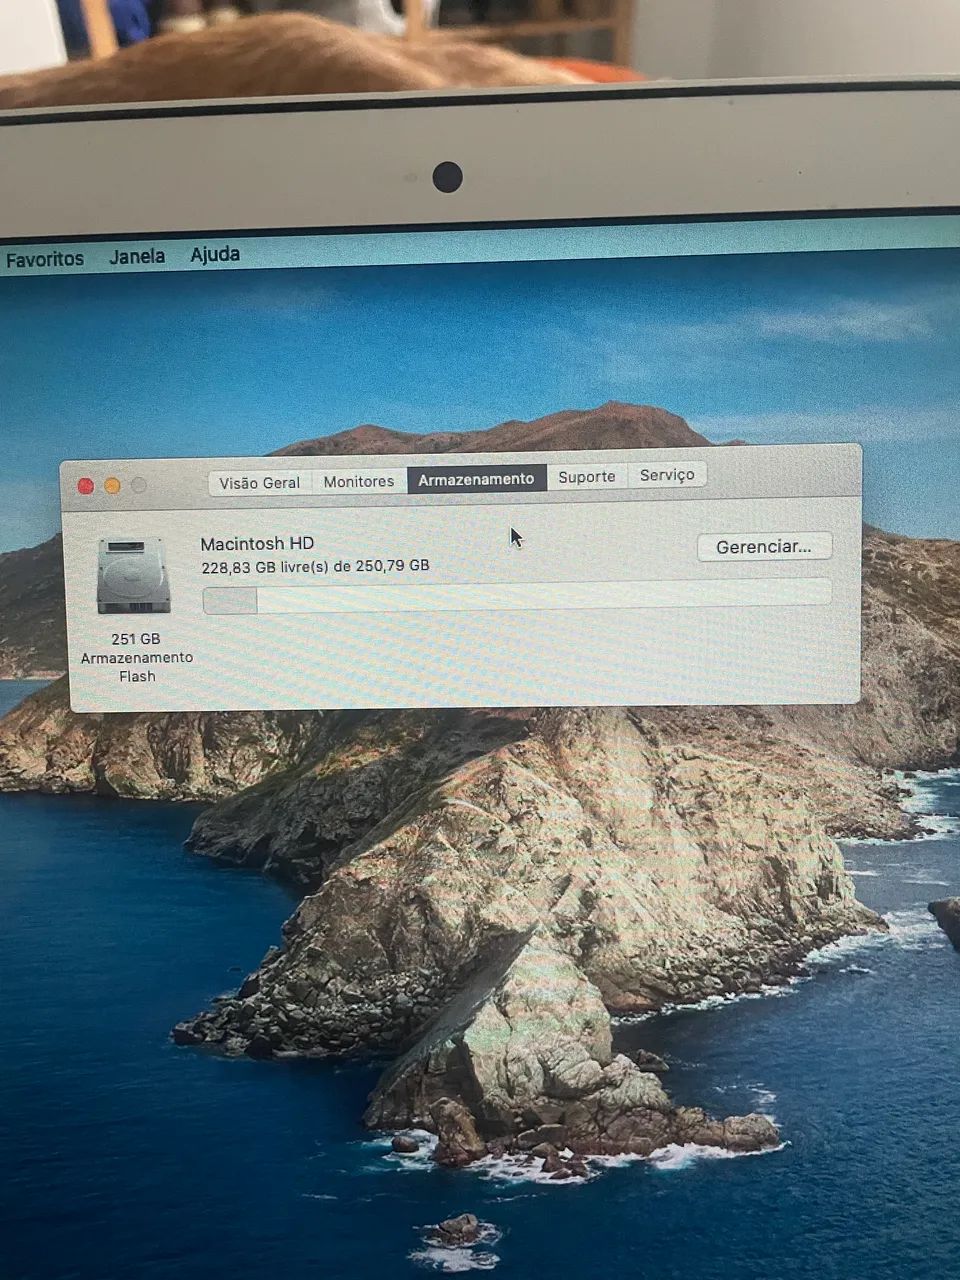Open the Serviço tab
The height and width of the screenshot is (1280, 960).
[x=667, y=474]
